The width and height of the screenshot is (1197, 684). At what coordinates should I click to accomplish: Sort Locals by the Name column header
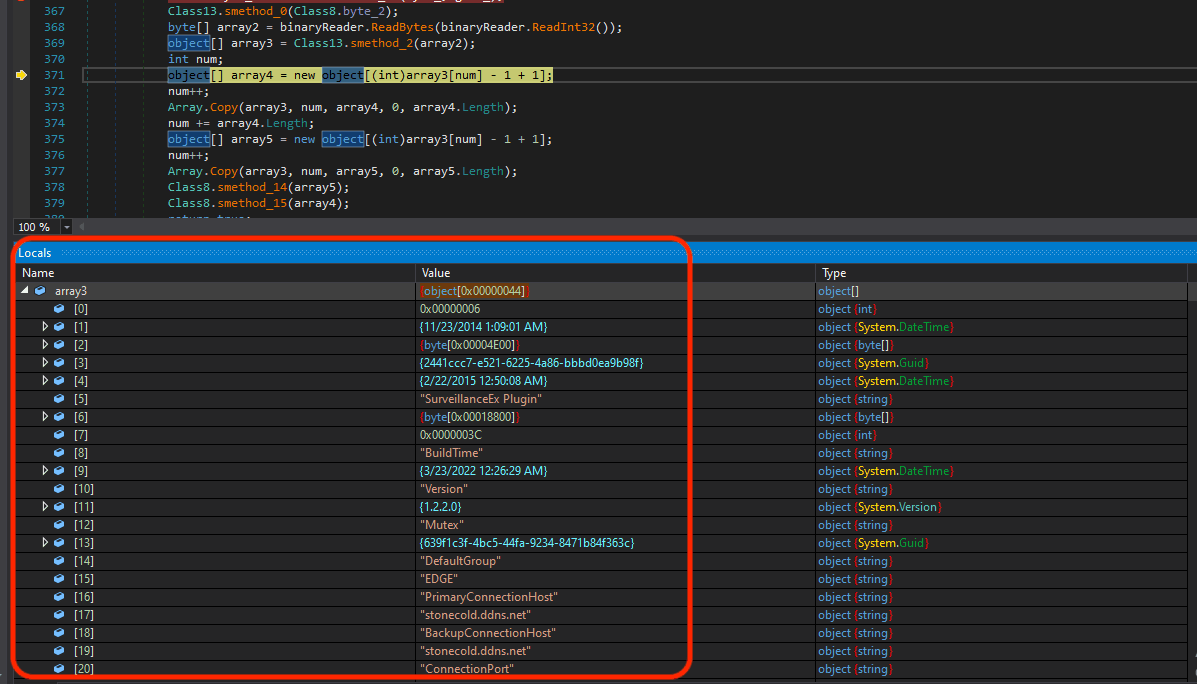tap(215, 273)
